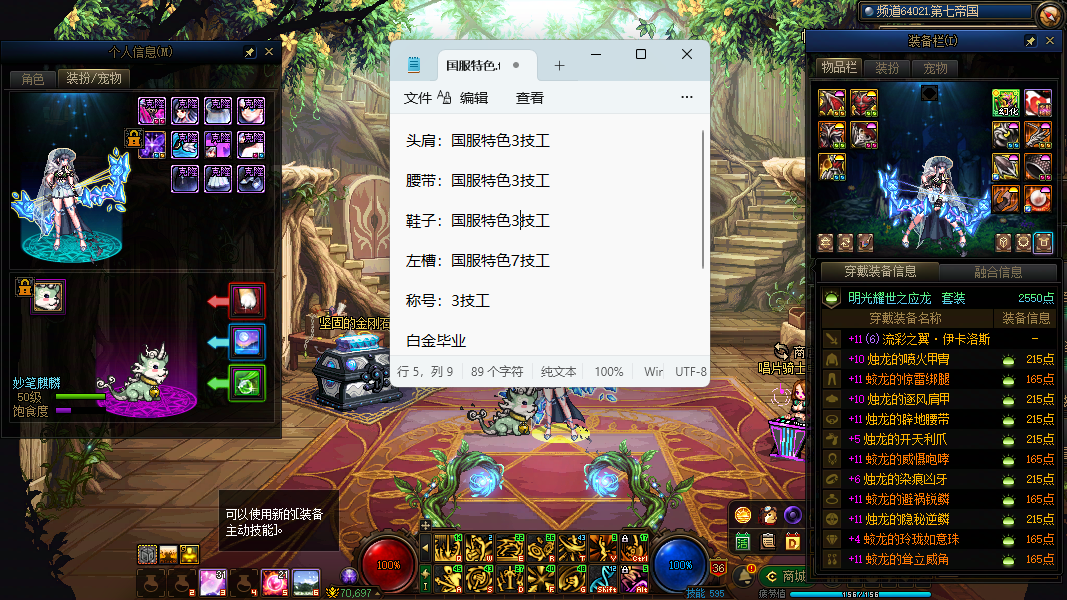1067x600 pixels.
Task: Toggle the pin on 个人信息 panel
Action: pyautogui.click(x=249, y=52)
